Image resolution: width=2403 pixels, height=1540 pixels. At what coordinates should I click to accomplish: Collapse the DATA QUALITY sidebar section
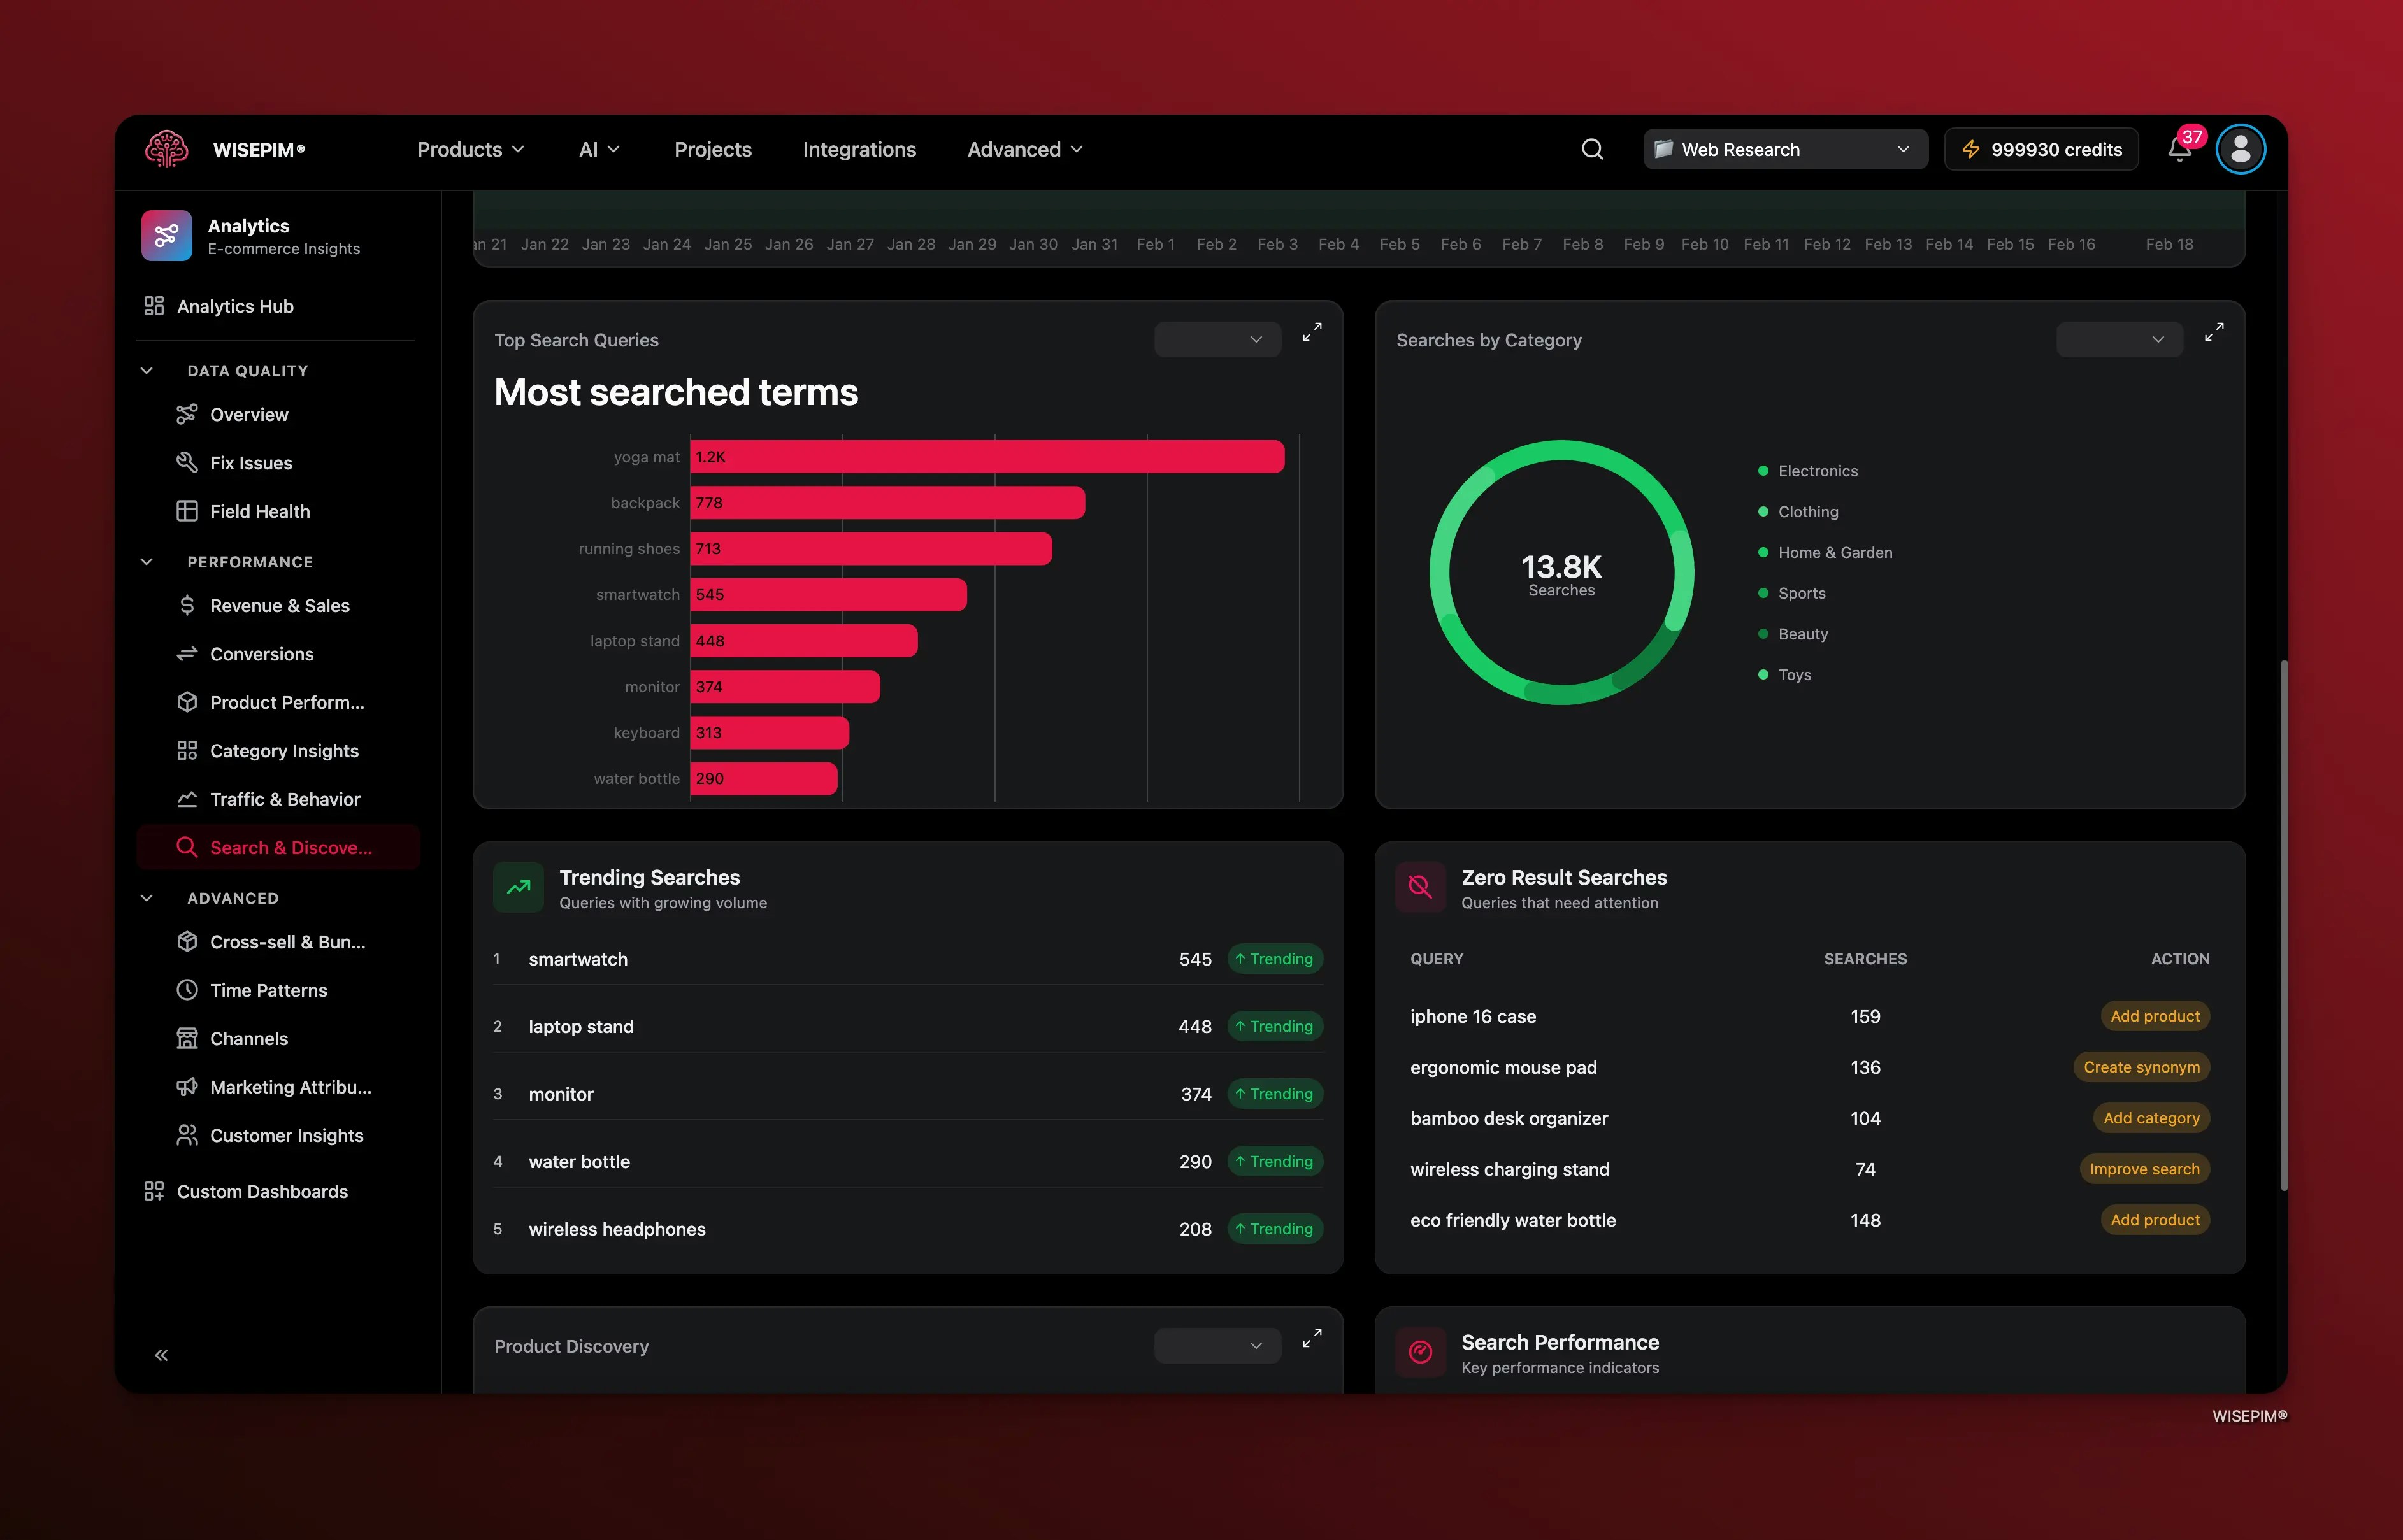click(147, 370)
